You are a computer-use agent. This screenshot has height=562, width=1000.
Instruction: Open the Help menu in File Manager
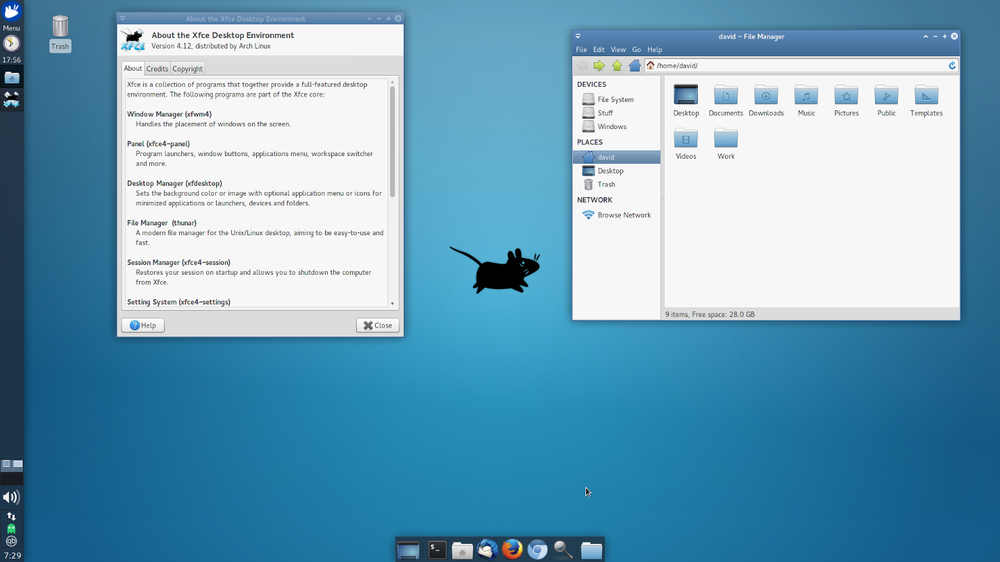pyautogui.click(x=654, y=49)
